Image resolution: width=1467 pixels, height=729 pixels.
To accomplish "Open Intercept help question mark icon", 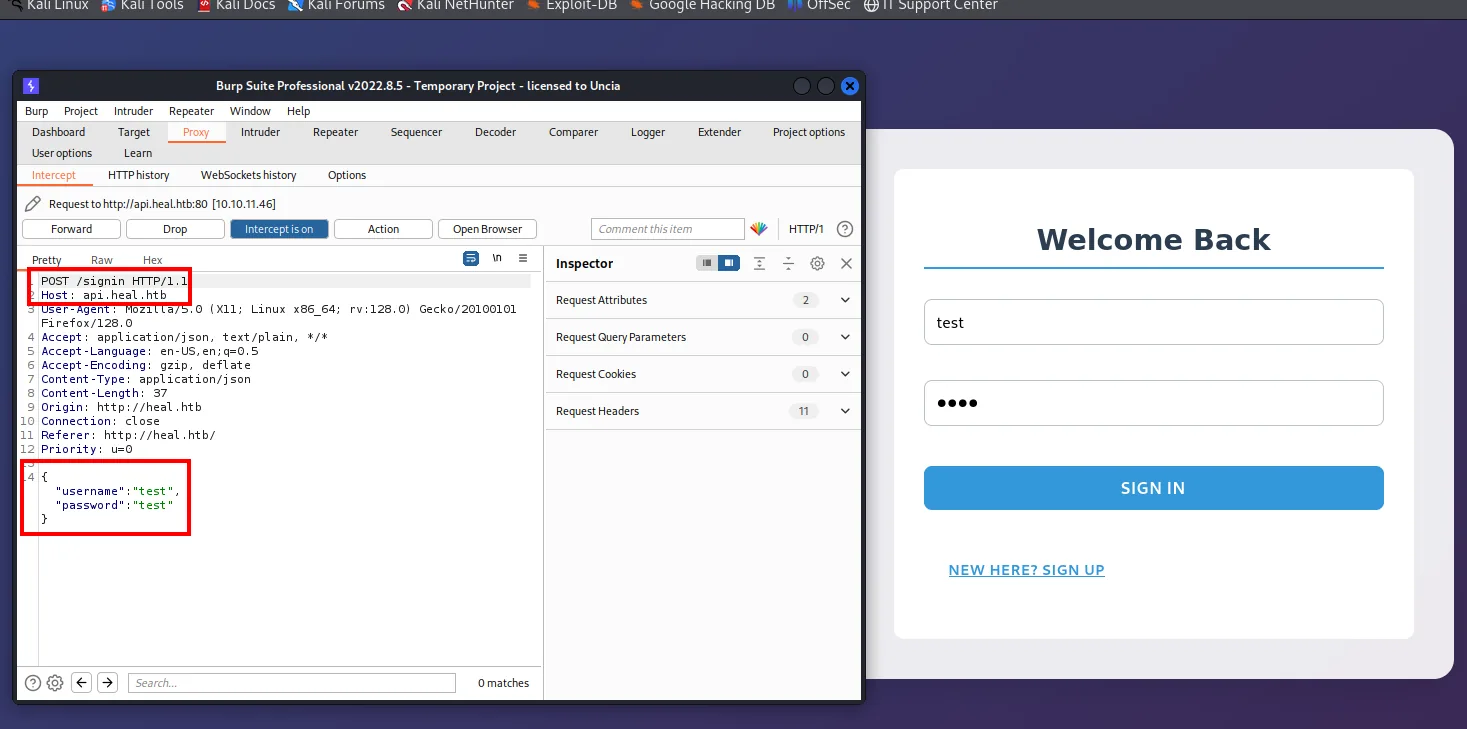I will pos(845,229).
